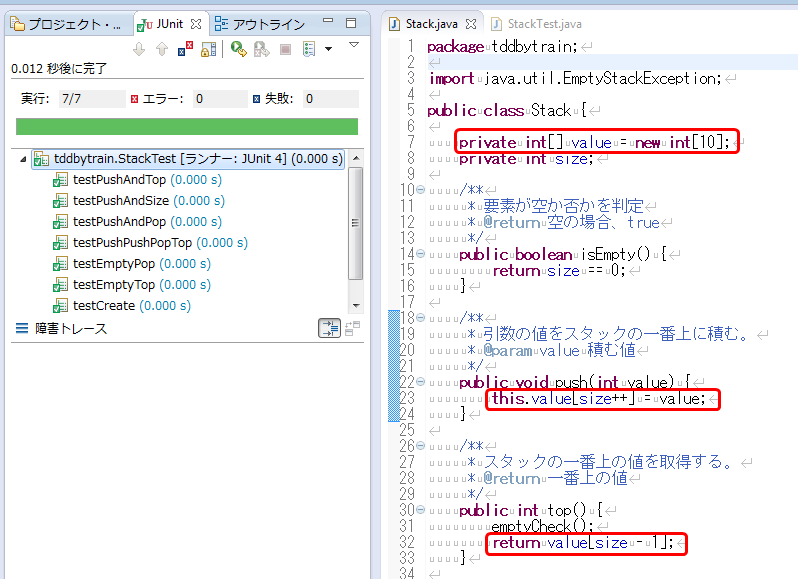Click the red error counter icon
The width and height of the screenshot is (798, 579).
(134, 99)
